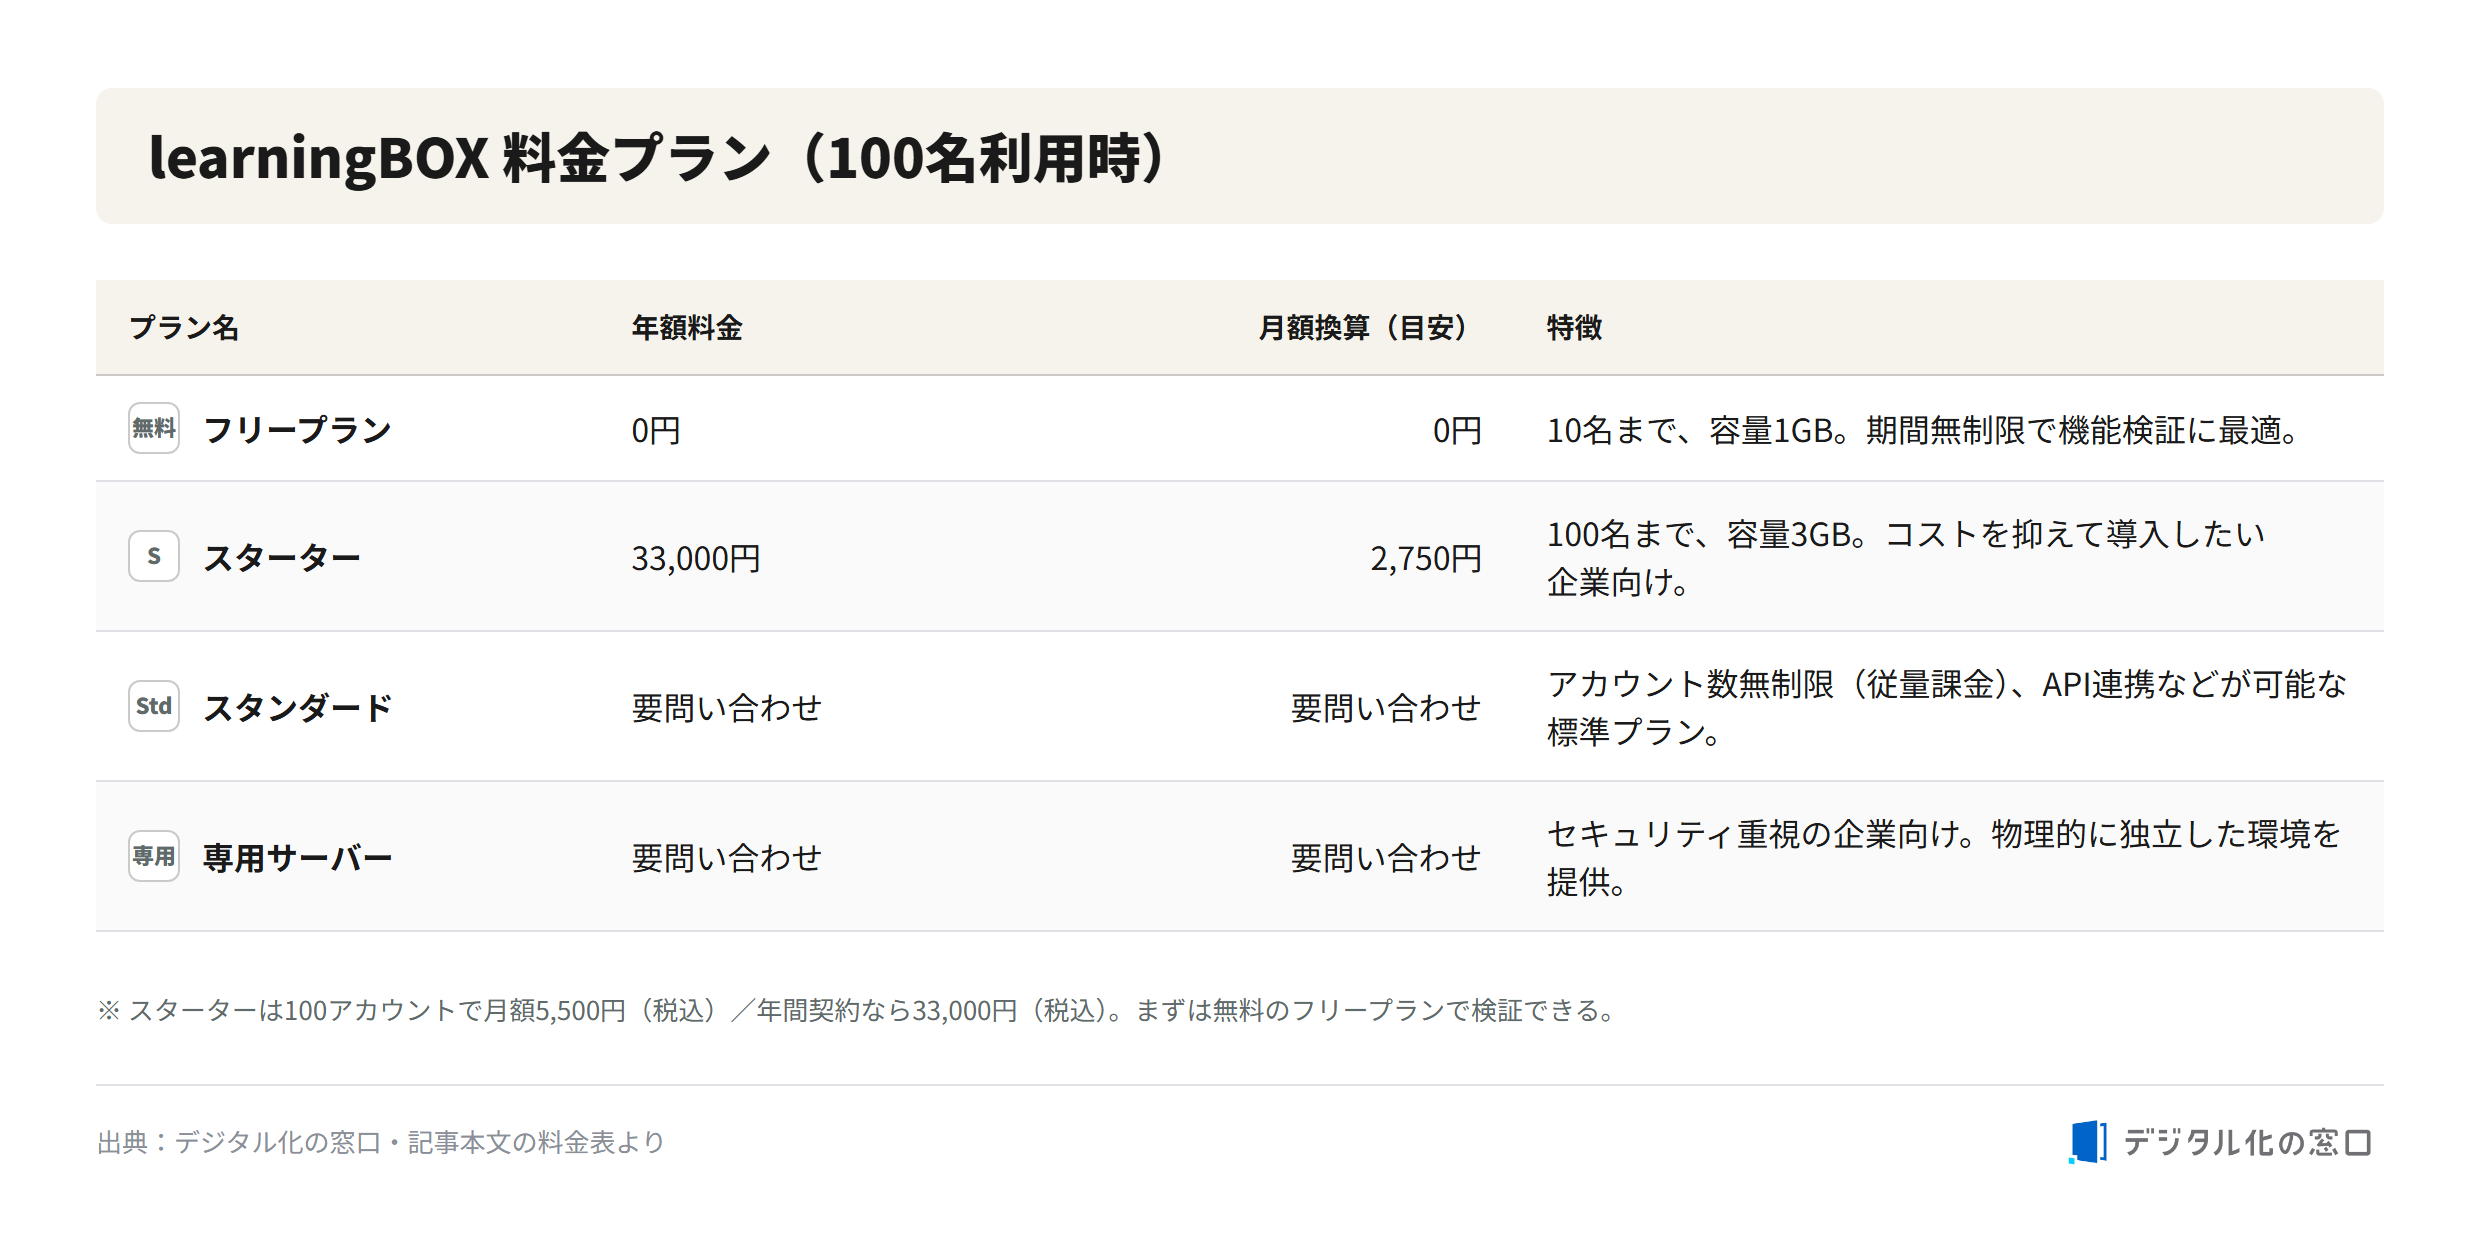Click 要問い合わせ monthly value in 専用サーバー row

tap(1386, 858)
